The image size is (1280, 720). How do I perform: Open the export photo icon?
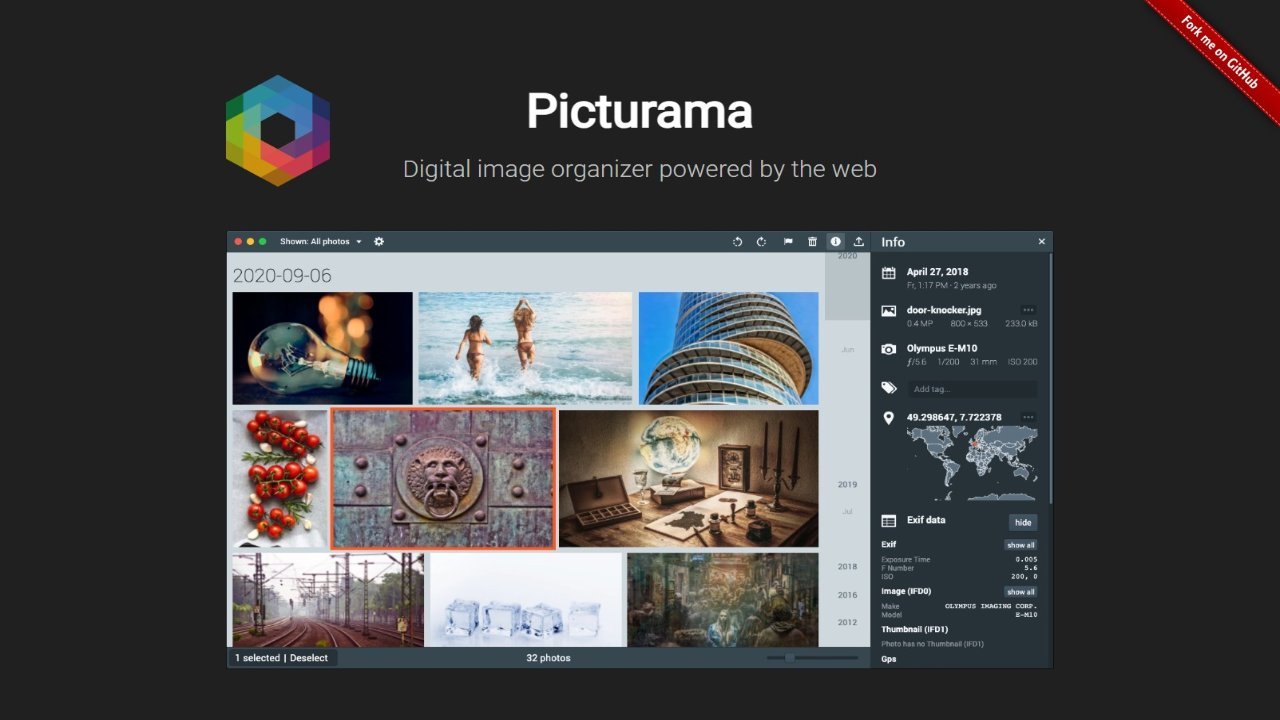pyautogui.click(x=858, y=242)
